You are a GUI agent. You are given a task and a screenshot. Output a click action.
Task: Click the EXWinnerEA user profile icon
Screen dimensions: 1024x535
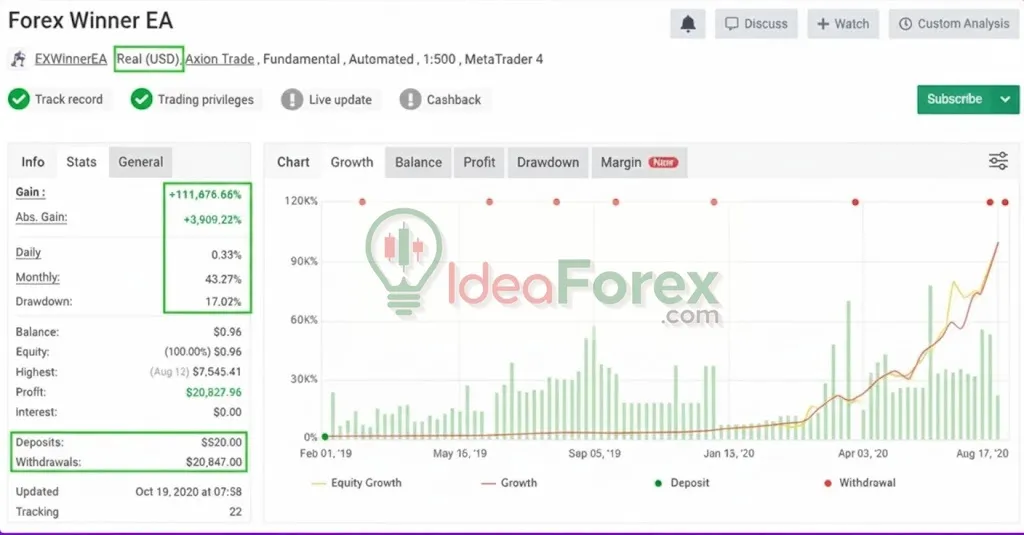pyautogui.click(x=18, y=59)
